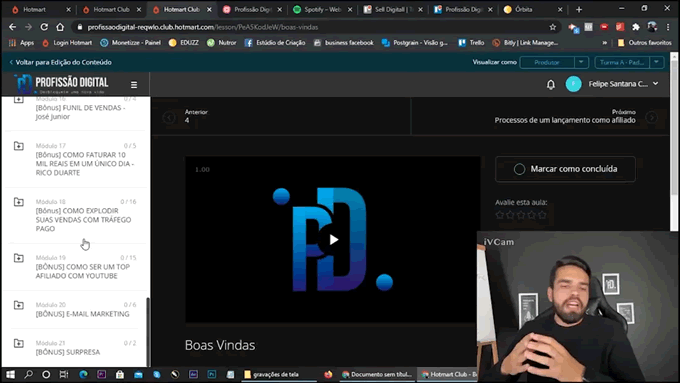Open the taskbar search magnifier
The height and width of the screenshot is (383, 680).
pyautogui.click(x=29, y=374)
